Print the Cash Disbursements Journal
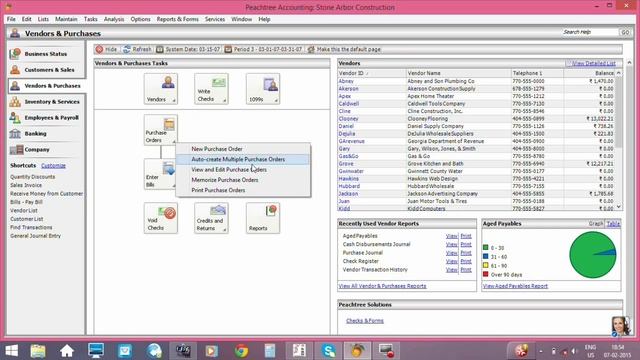This screenshot has height=360, width=640. click(x=466, y=244)
